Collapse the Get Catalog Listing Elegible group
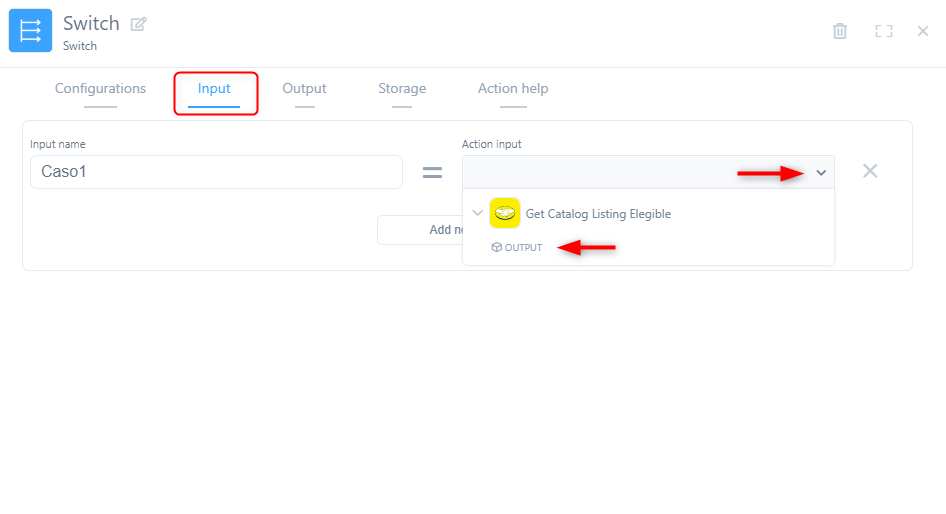 [477, 213]
